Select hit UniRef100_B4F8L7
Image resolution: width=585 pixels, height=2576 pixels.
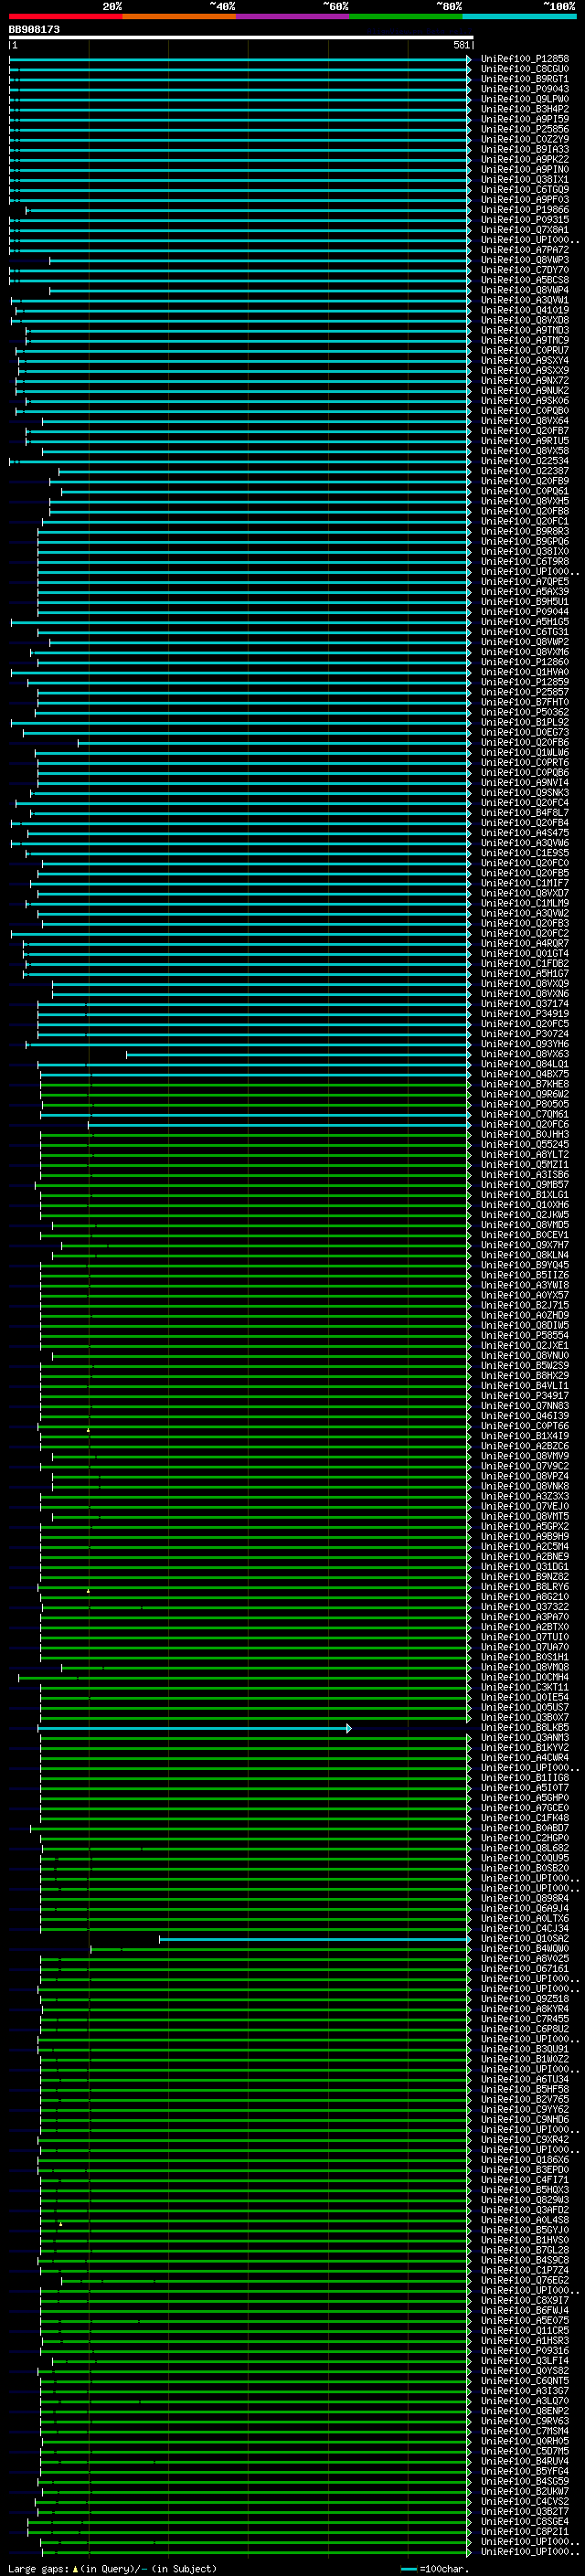pos(525,813)
